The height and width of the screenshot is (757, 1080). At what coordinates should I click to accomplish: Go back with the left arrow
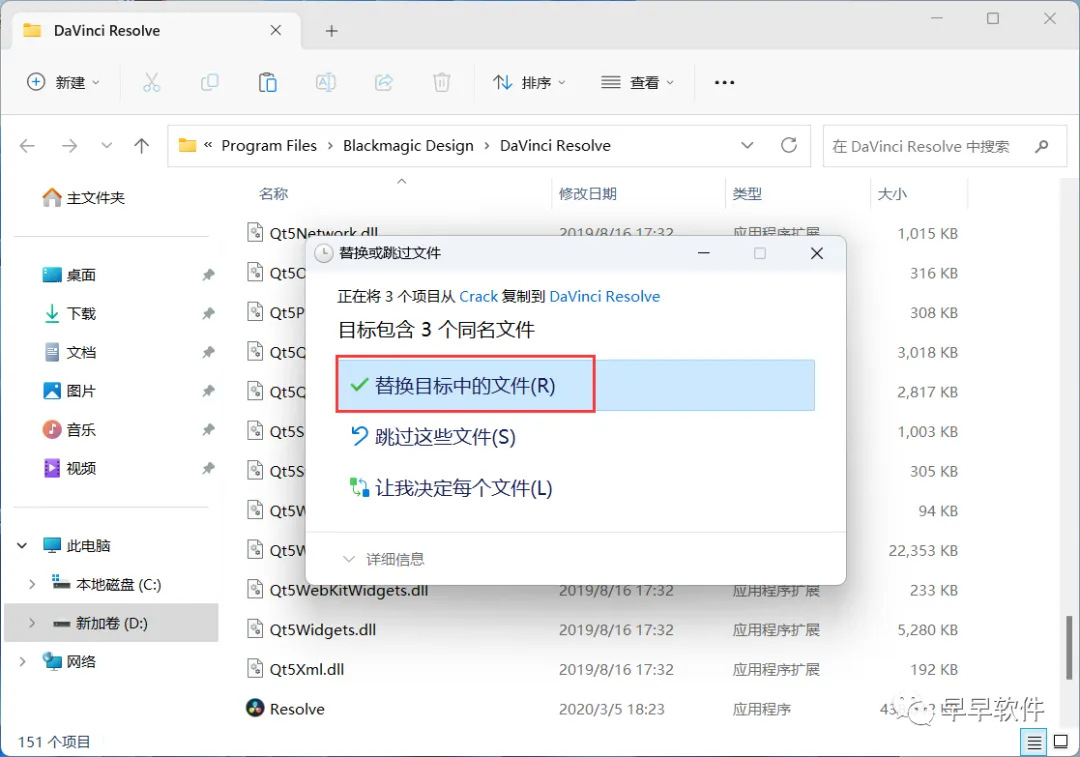point(28,146)
